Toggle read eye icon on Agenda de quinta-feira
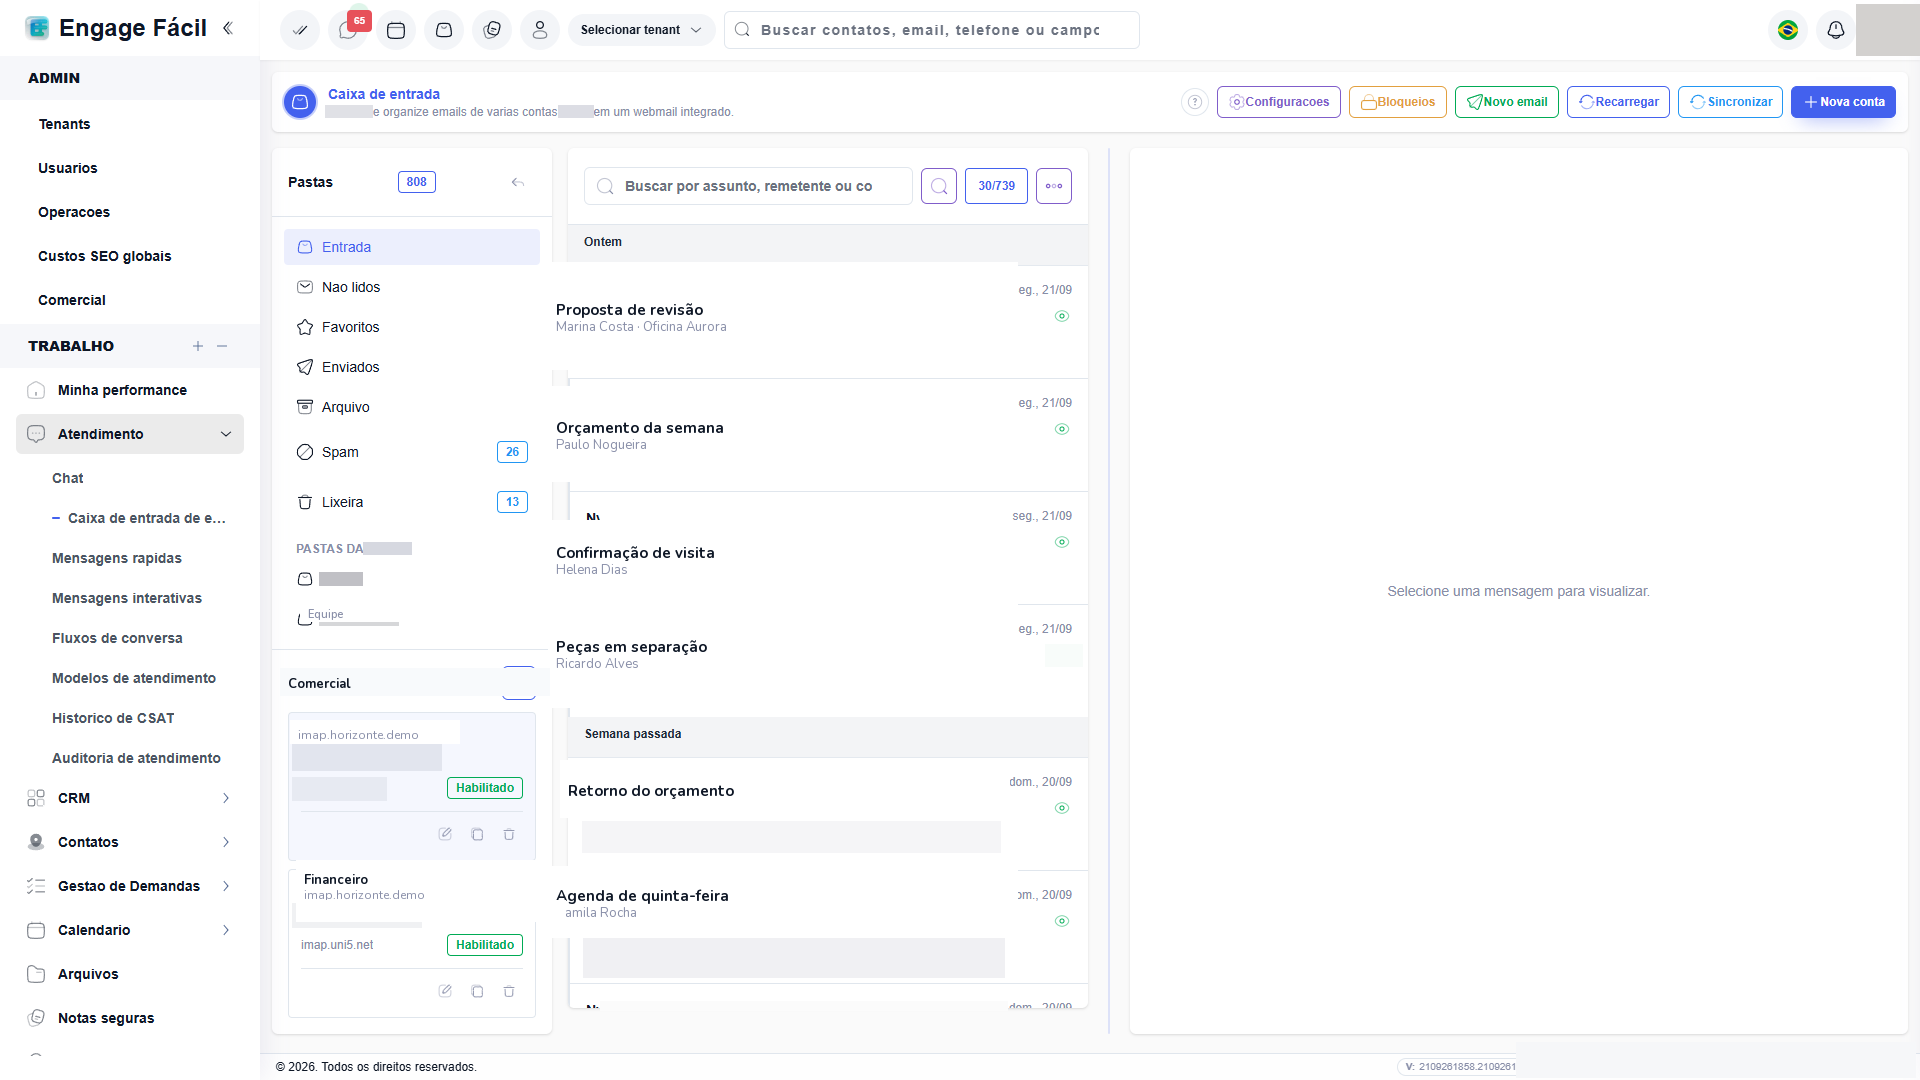 (1062, 921)
